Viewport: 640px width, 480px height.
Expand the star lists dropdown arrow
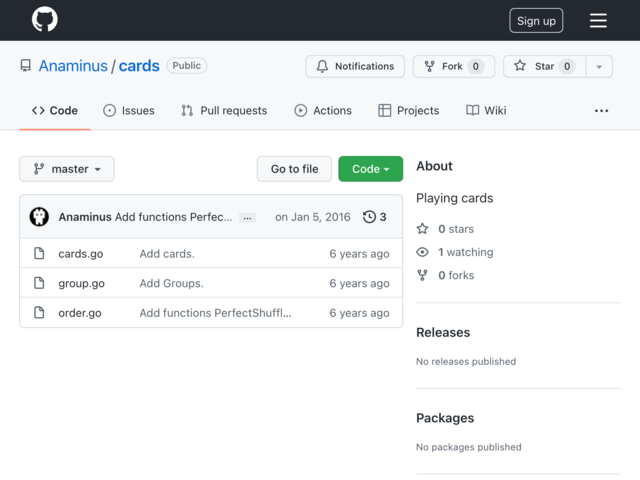pos(599,67)
